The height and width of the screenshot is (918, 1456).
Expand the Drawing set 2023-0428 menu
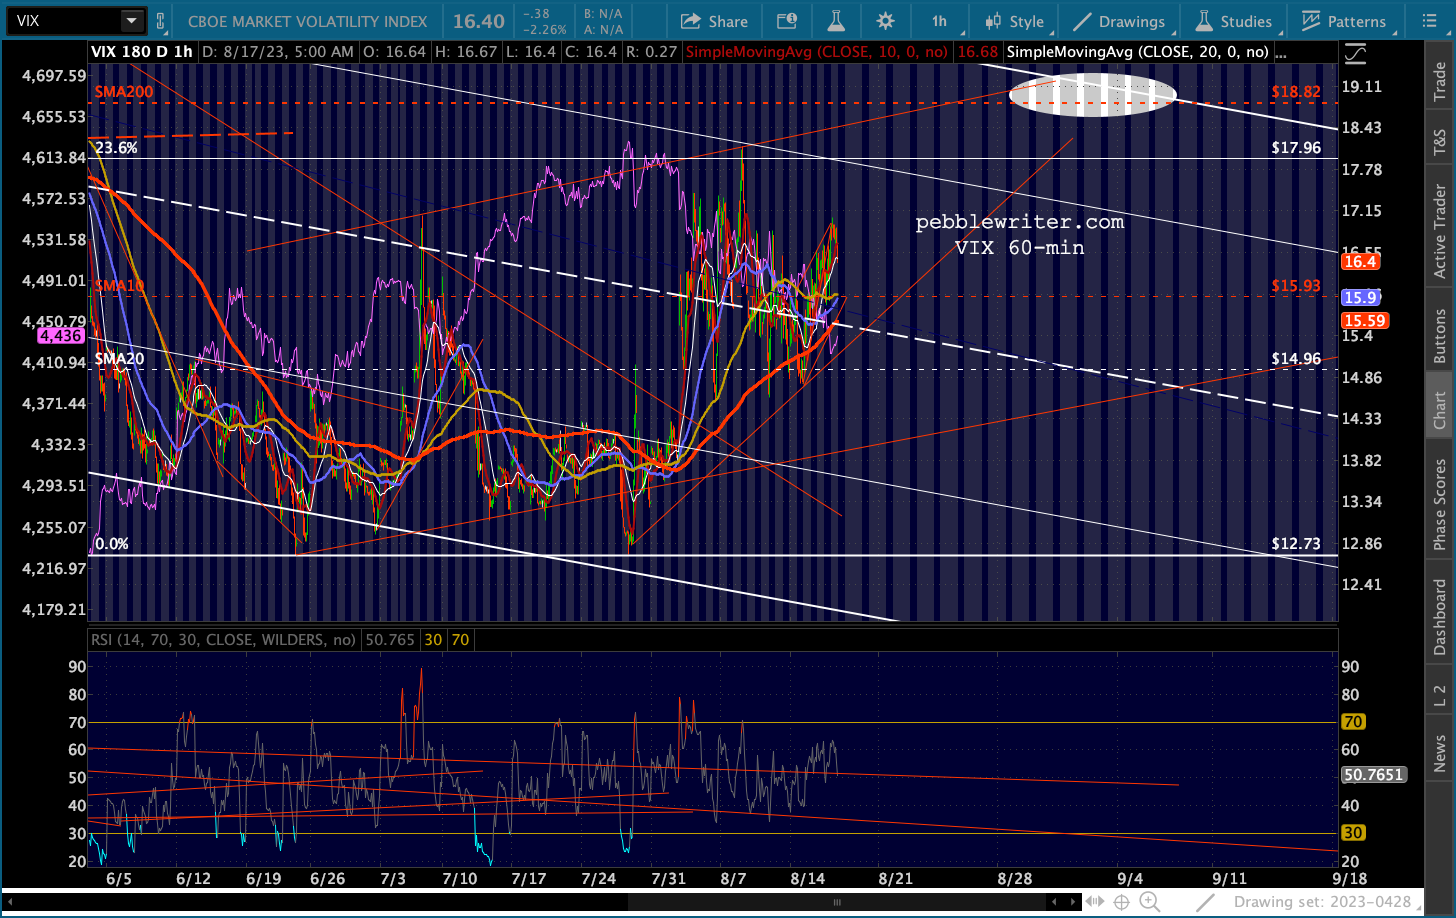(x=1322, y=901)
